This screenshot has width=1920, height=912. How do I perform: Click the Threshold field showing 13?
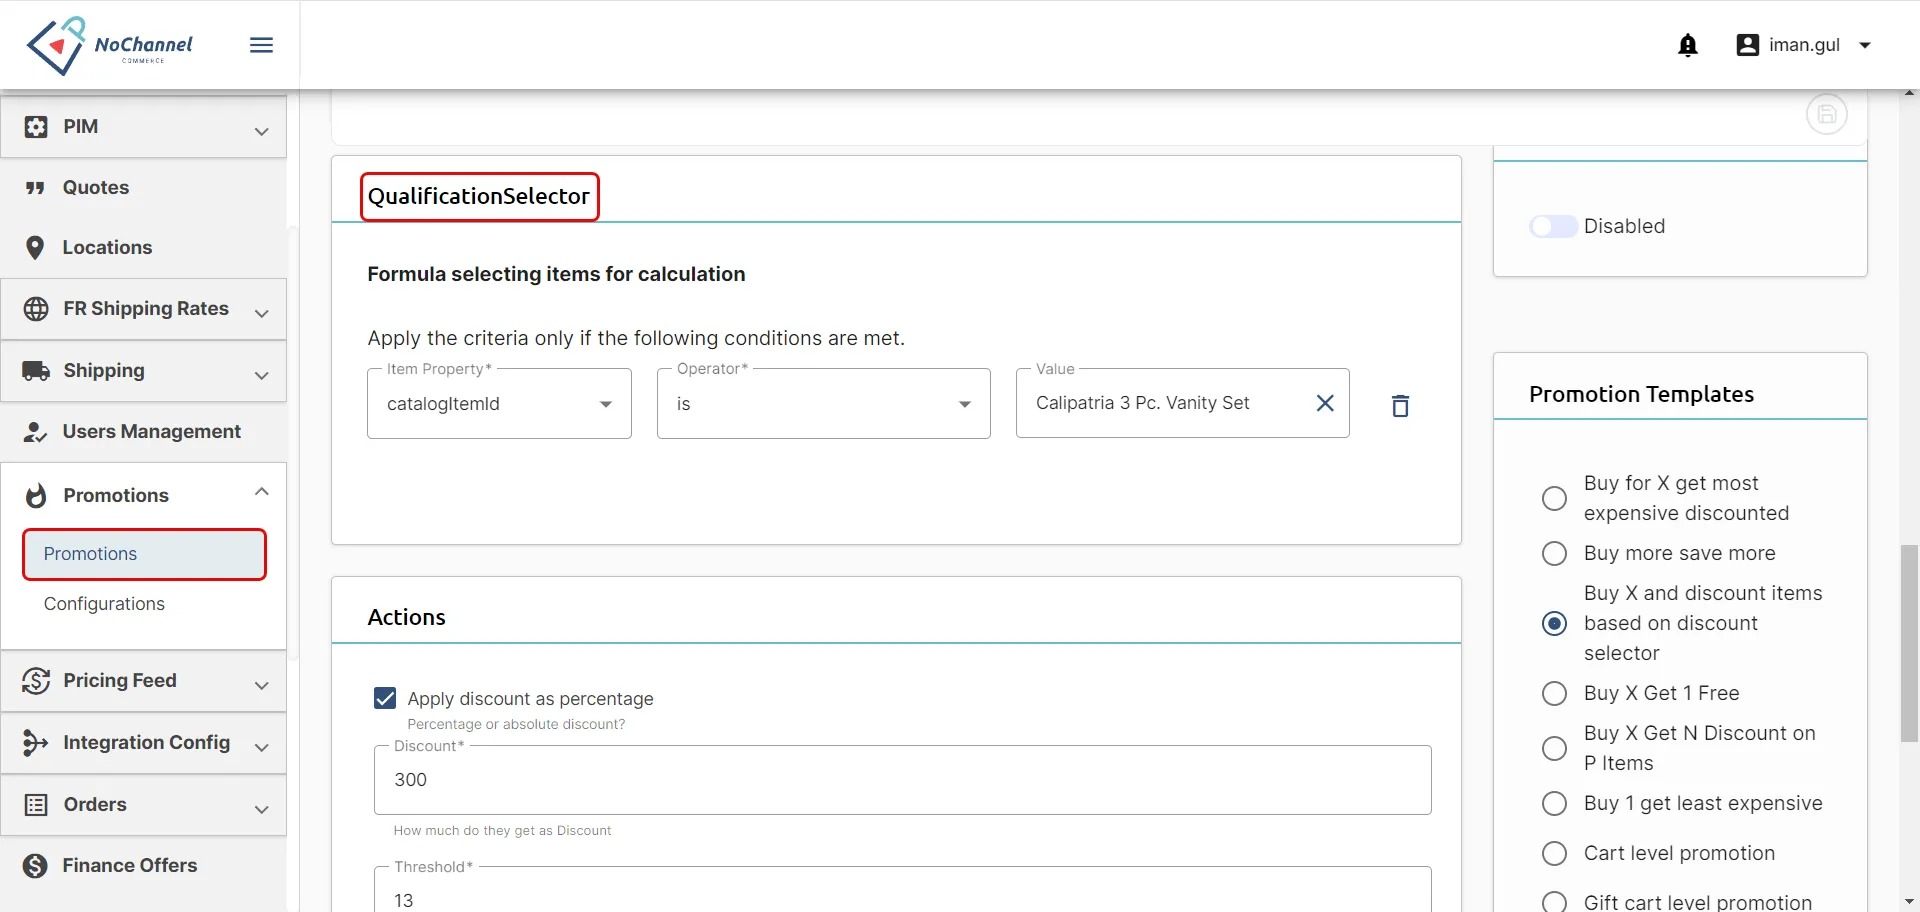902,890
